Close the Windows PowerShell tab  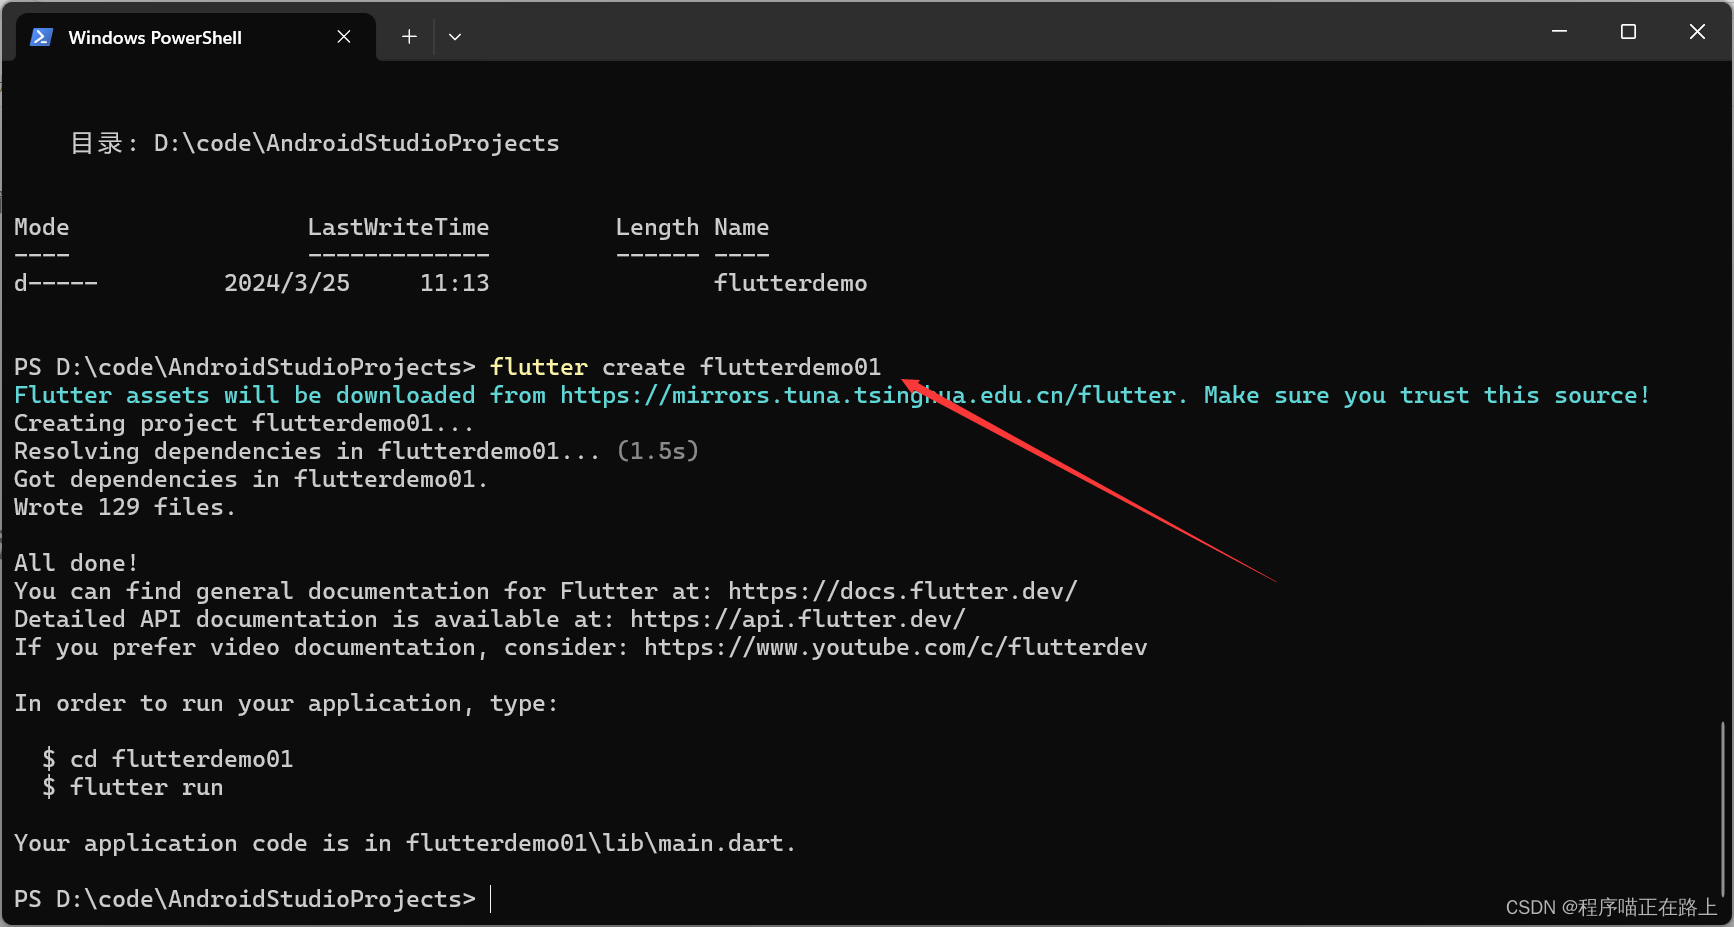tap(344, 37)
